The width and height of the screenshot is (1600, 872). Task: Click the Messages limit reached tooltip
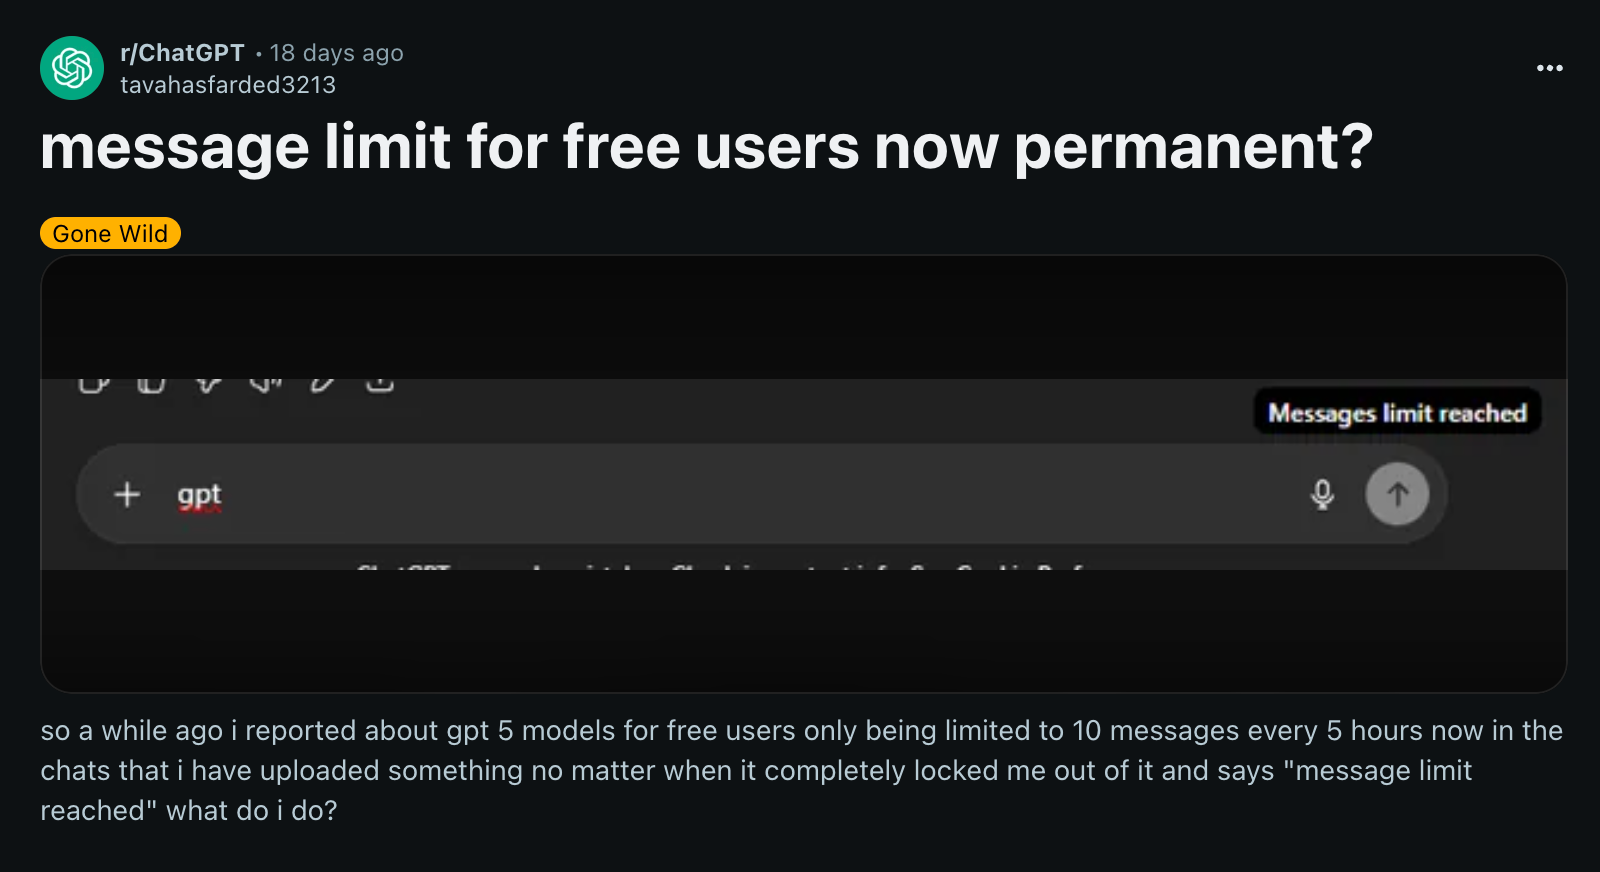coord(1396,410)
